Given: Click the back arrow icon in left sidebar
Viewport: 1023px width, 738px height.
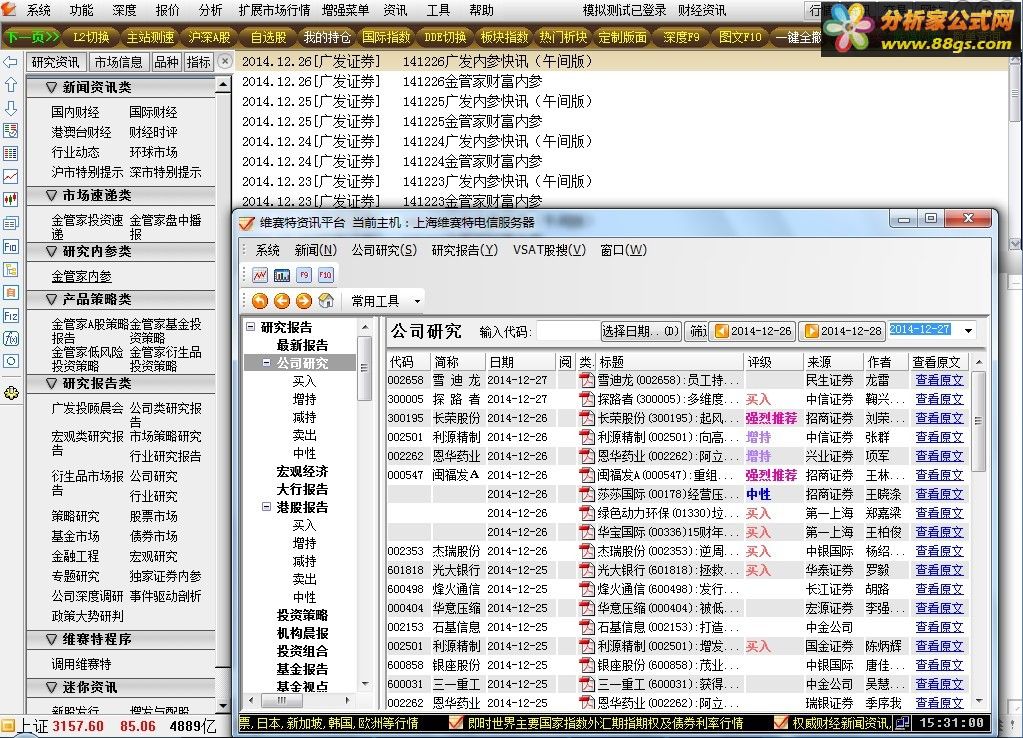Looking at the screenshot, I should tap(10, 62).
